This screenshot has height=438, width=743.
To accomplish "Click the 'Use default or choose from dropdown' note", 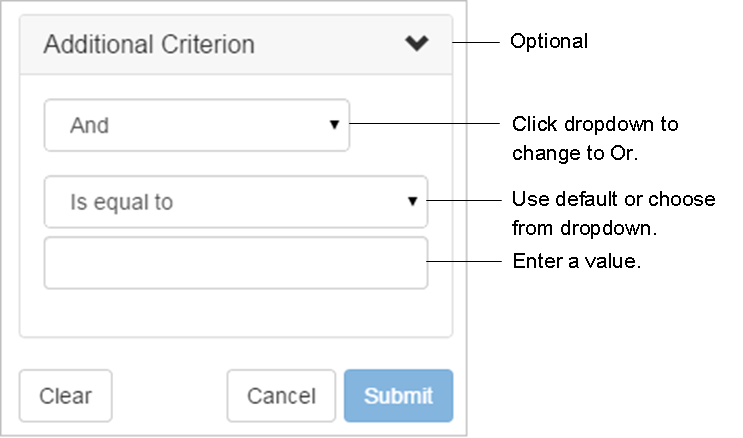I will coord(613,213).
